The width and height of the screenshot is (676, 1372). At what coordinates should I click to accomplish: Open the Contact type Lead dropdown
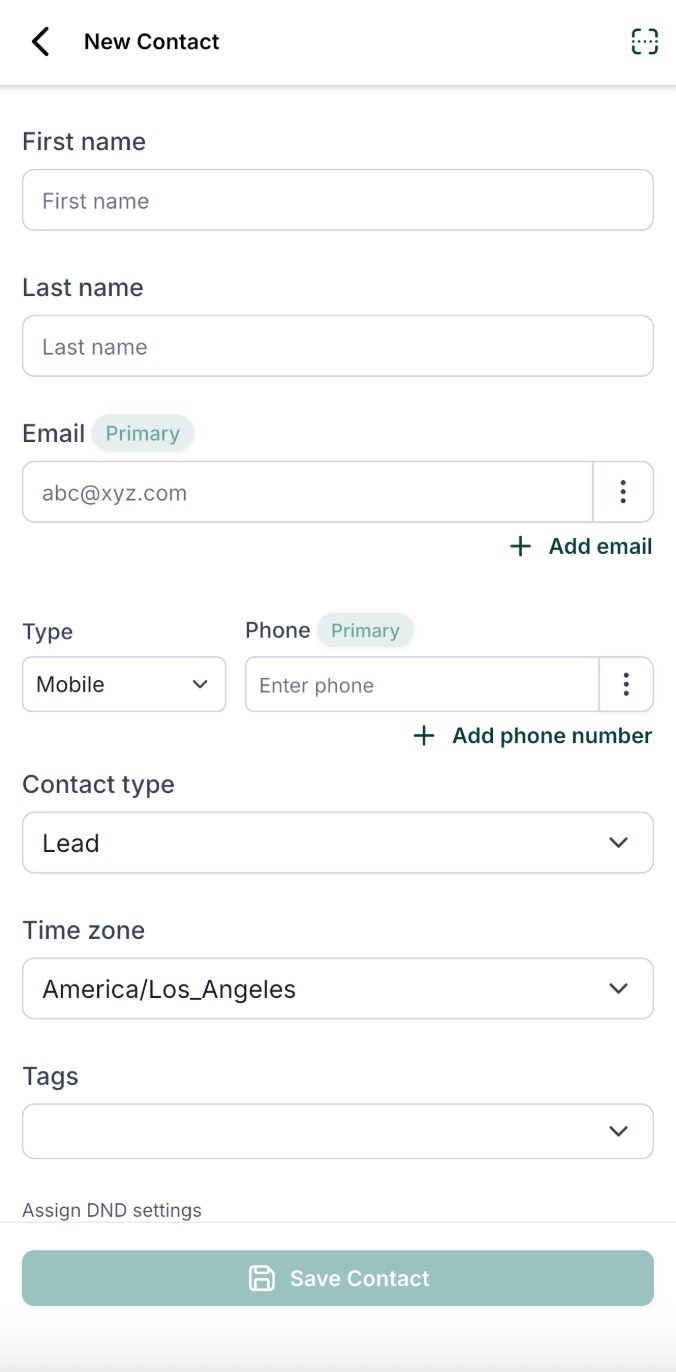pos(338,843)
